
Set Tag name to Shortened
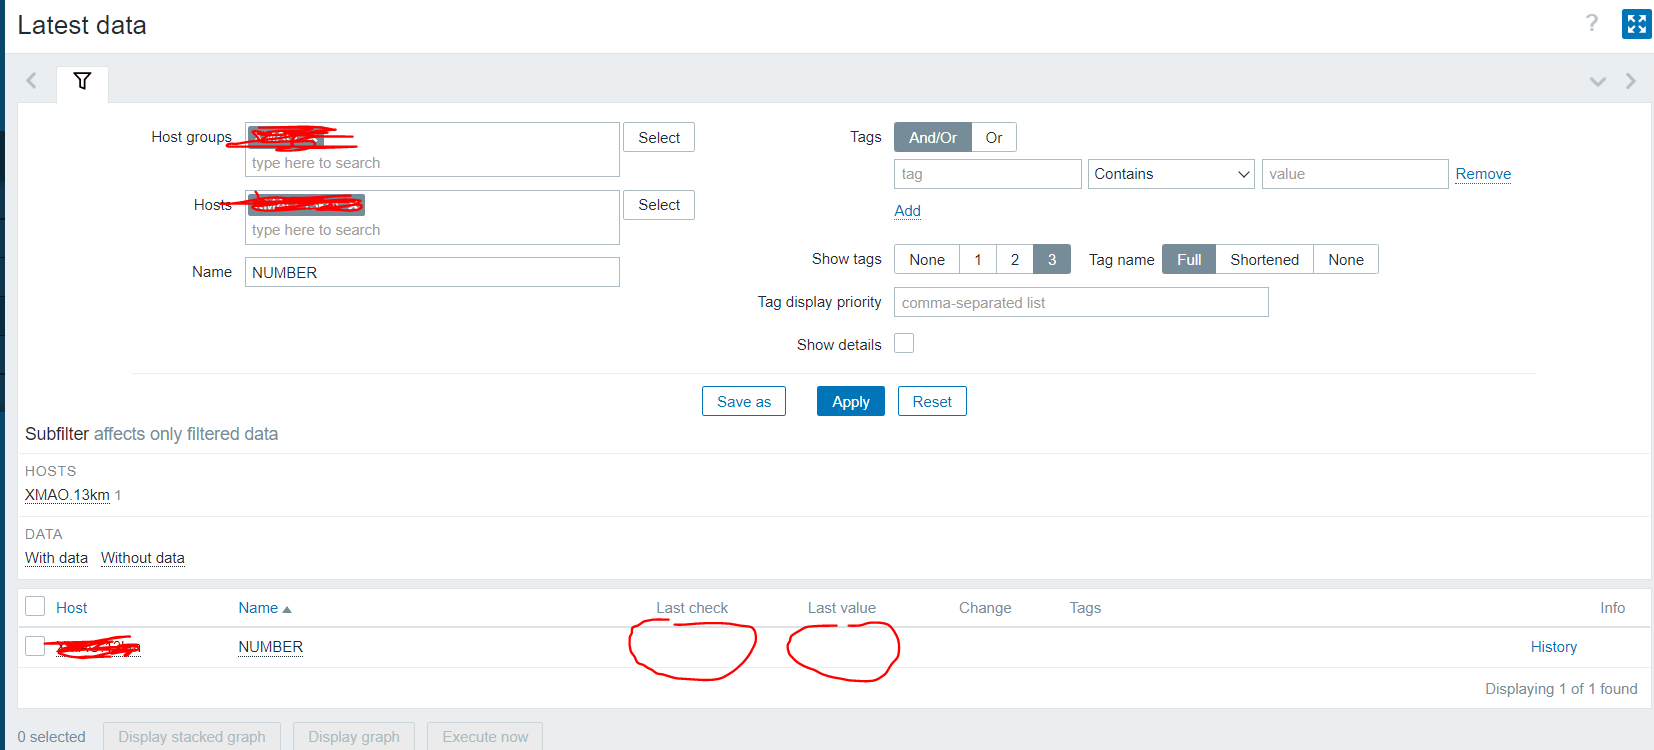pos(1265,260)
